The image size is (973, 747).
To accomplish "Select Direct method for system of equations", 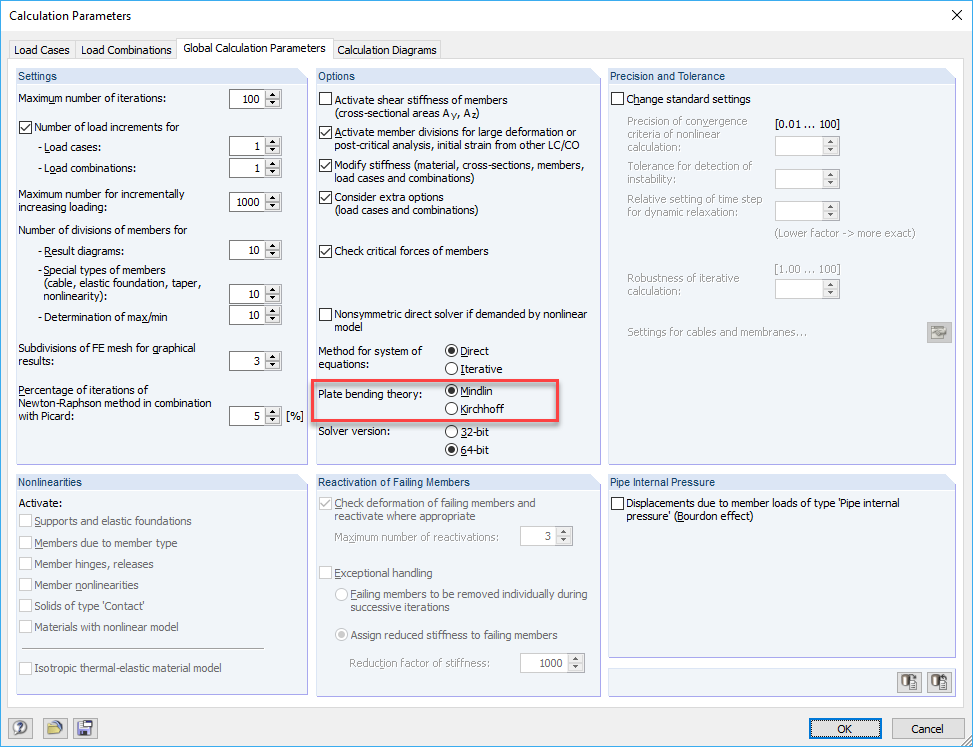I will [x=452, y=351].
